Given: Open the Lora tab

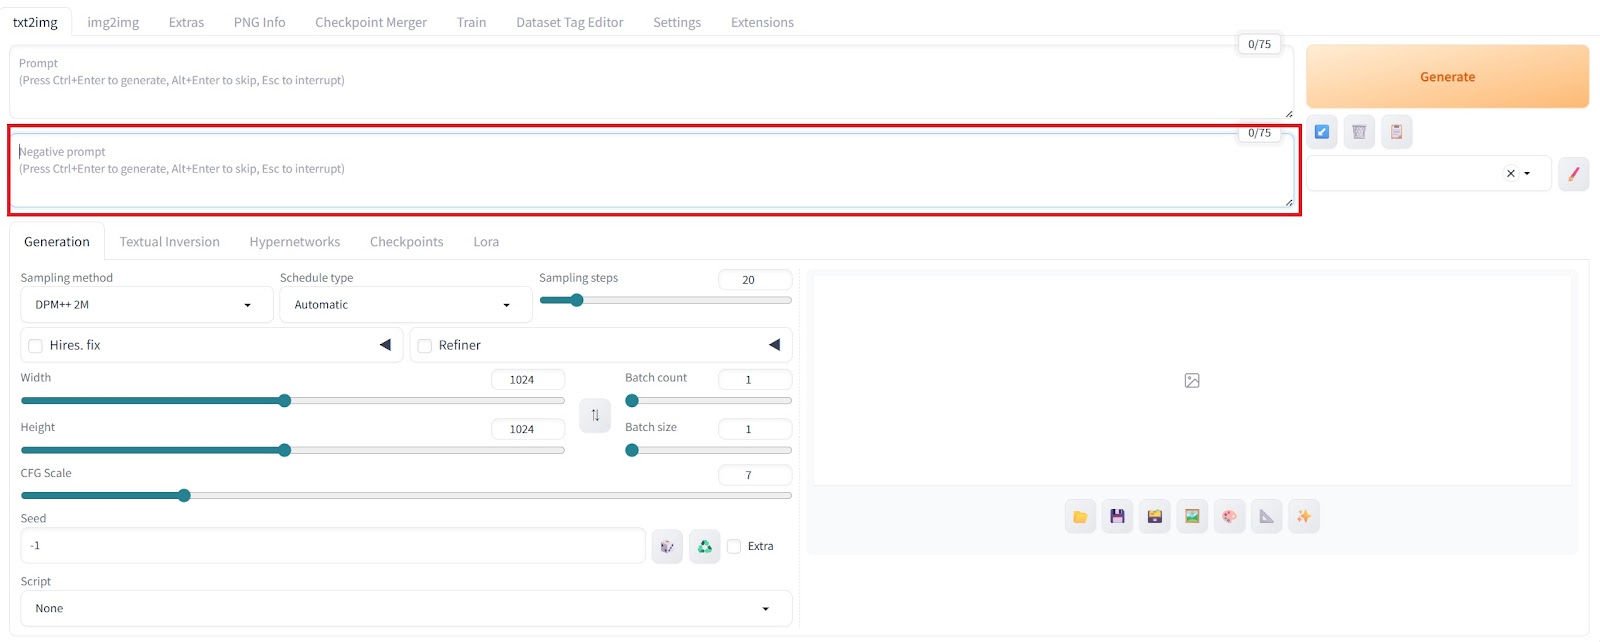Looking at the screenshot, I should tap(486, 242).
